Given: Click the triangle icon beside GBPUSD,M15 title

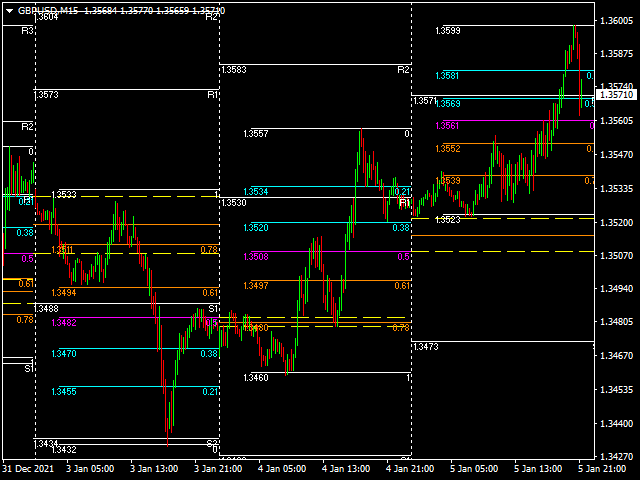Looking at the screenshot, I should [9, 10].
